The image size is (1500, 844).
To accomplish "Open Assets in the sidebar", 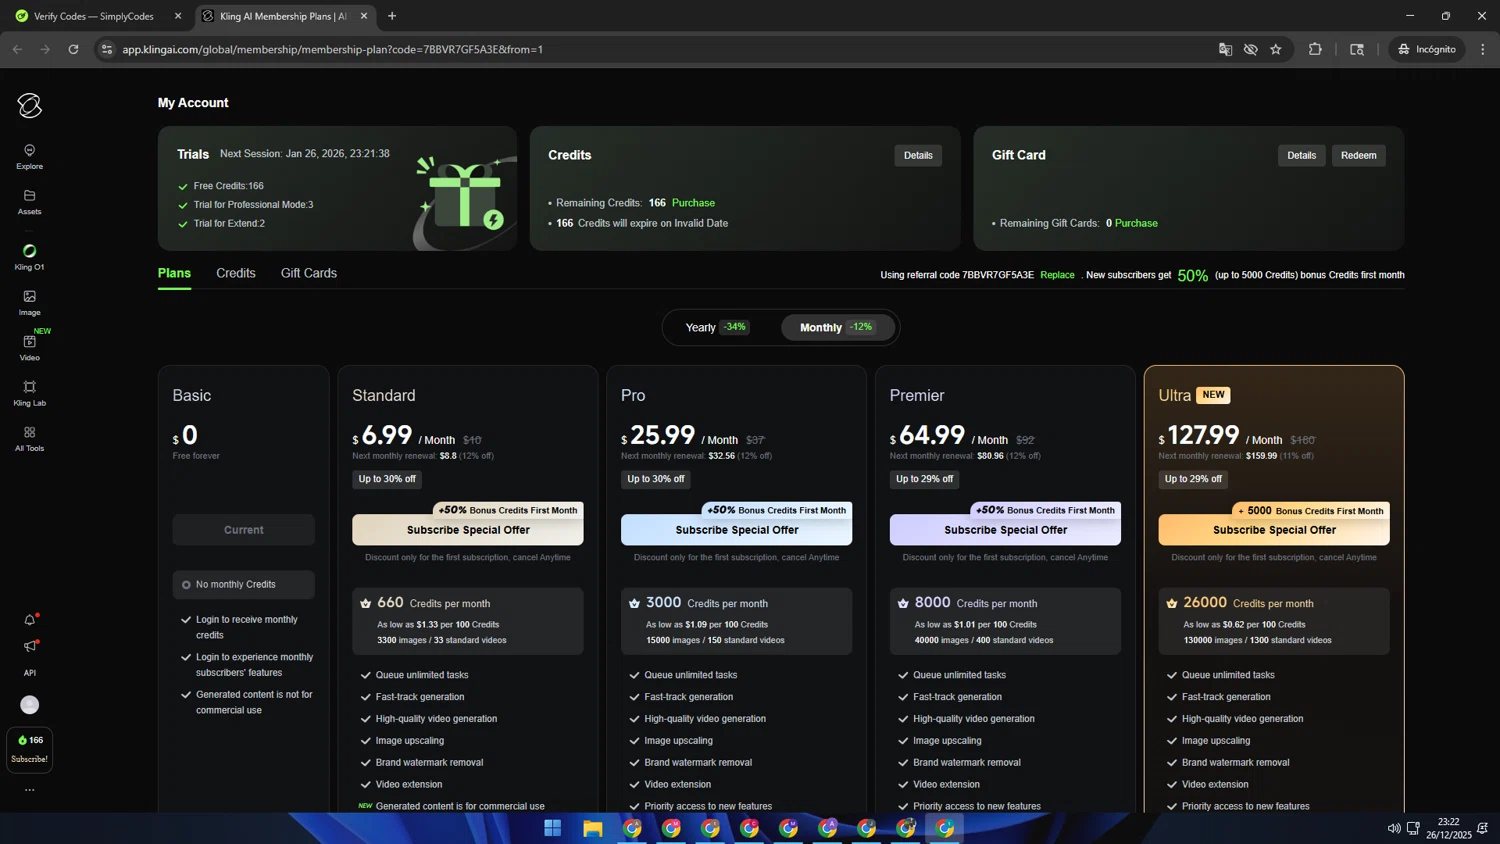I will pyautogui.click(x=29, y=202).
